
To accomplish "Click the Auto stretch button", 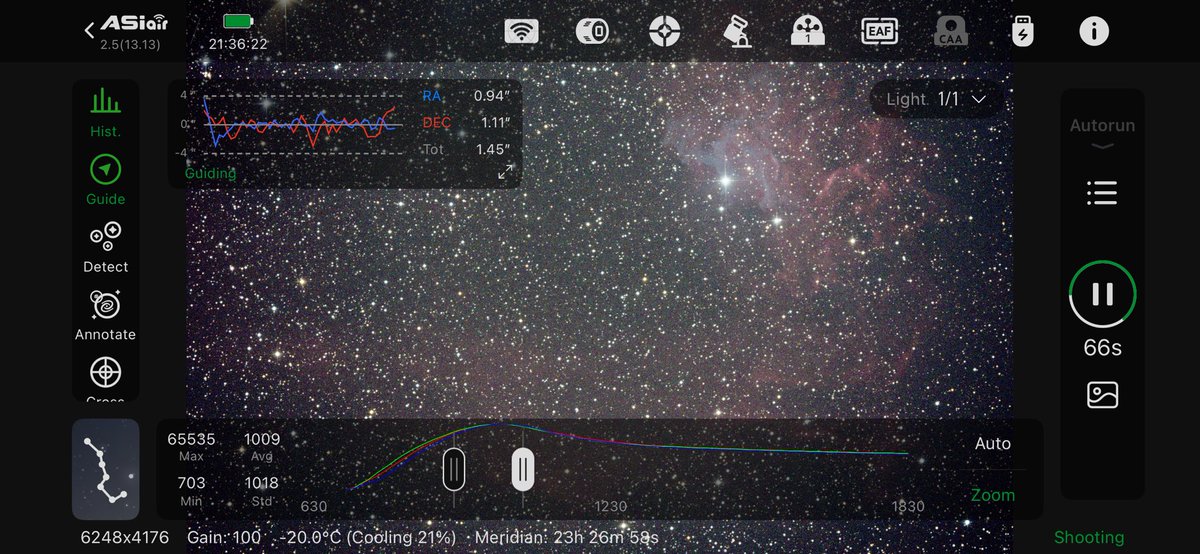I will click(x=993, y=443).
